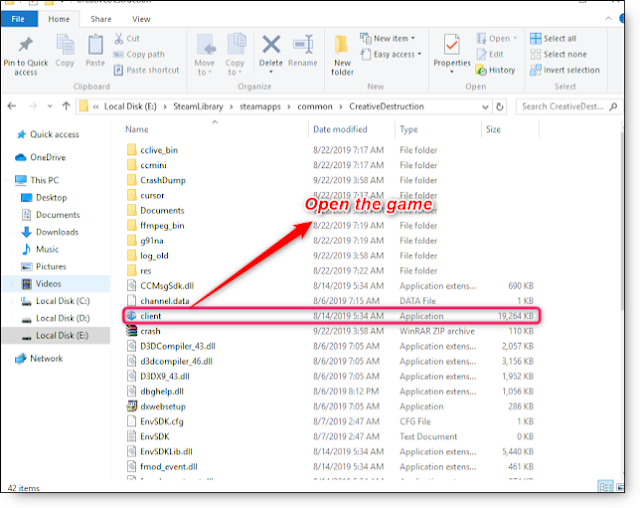The width and height of the screenshot is (640, 508).
Task: Click the Edit ribbon command
Action: [x=490, y=54]
